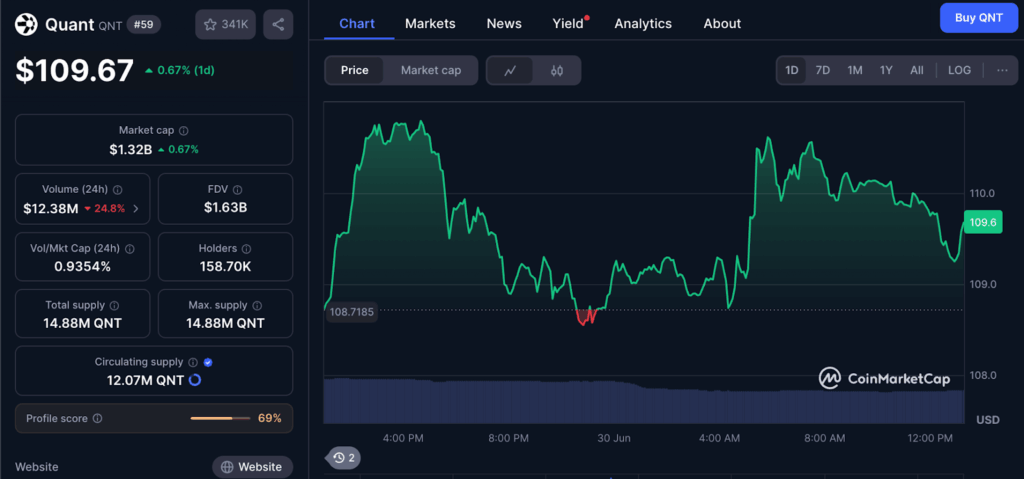
Task: Switch to the Markets tab
Action: [x=430, y=23]
